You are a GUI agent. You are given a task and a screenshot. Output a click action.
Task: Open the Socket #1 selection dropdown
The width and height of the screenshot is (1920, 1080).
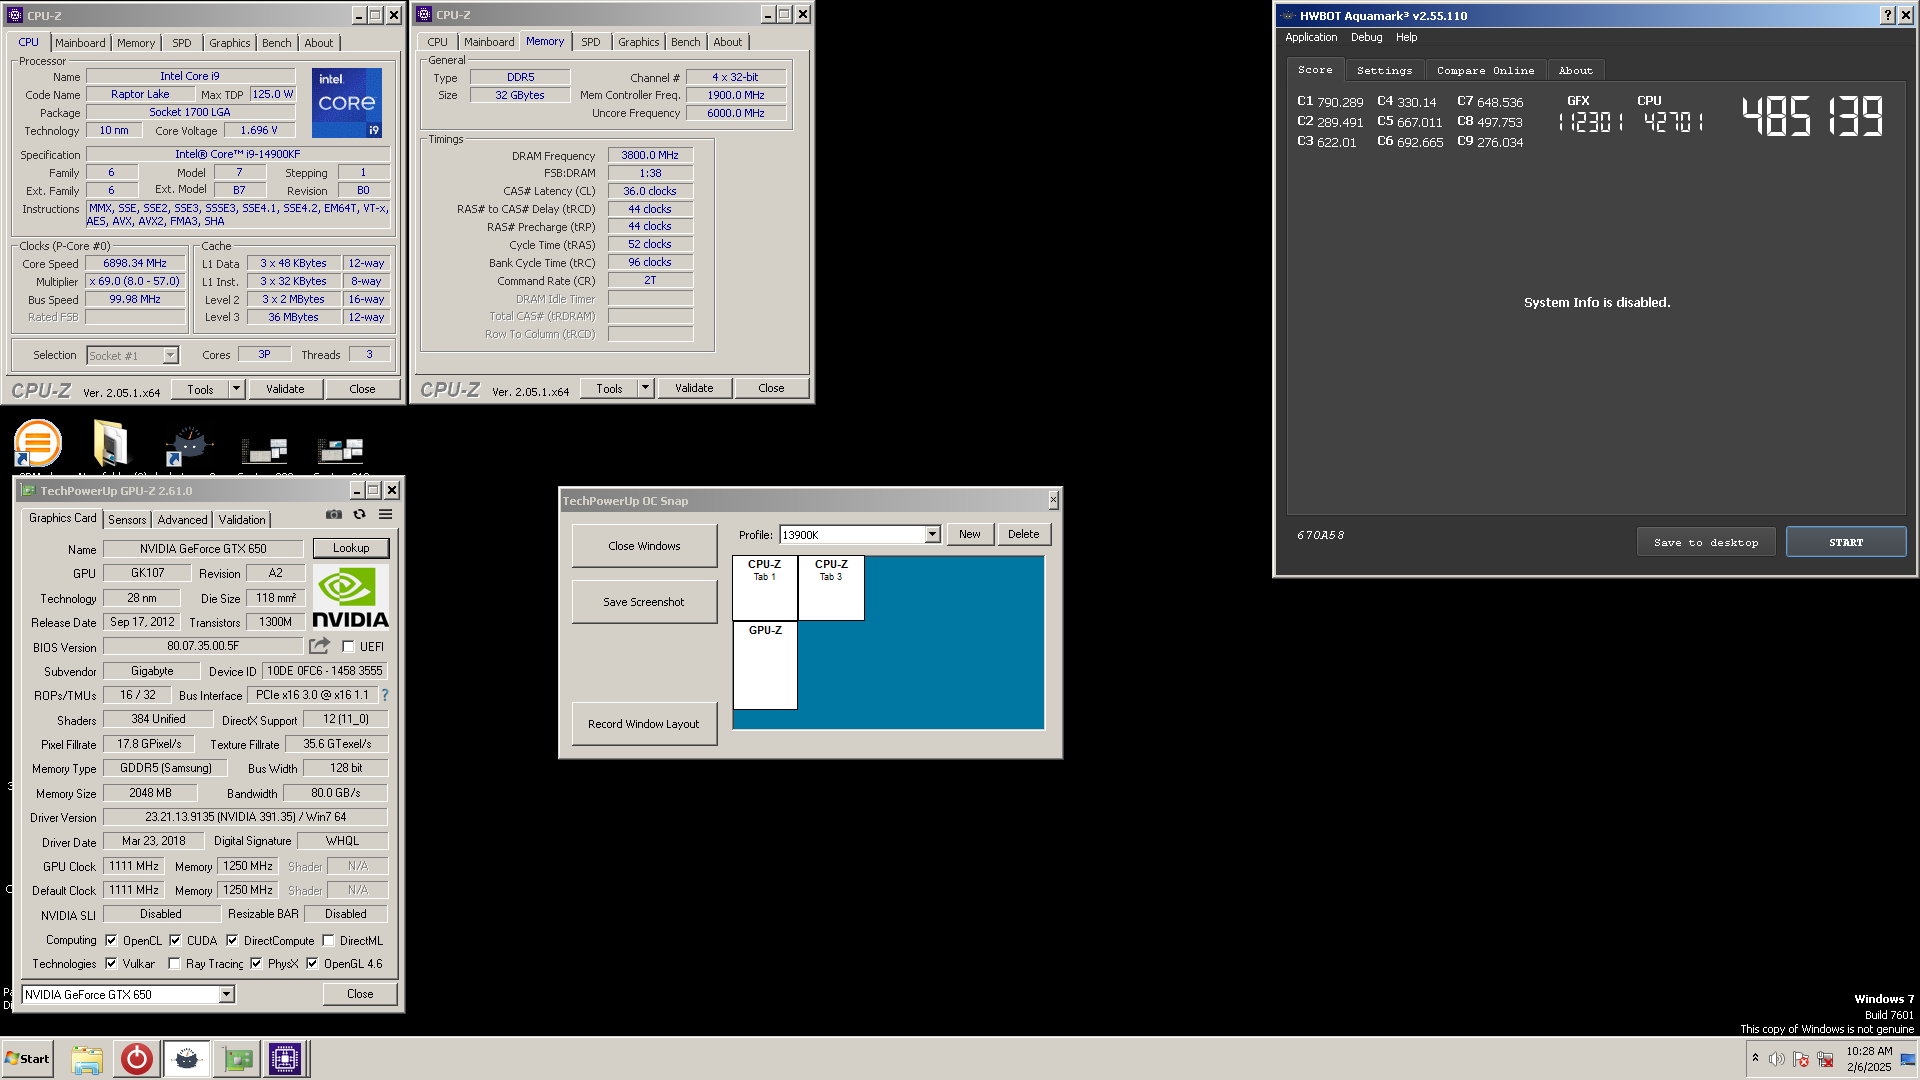pos(170,355)
